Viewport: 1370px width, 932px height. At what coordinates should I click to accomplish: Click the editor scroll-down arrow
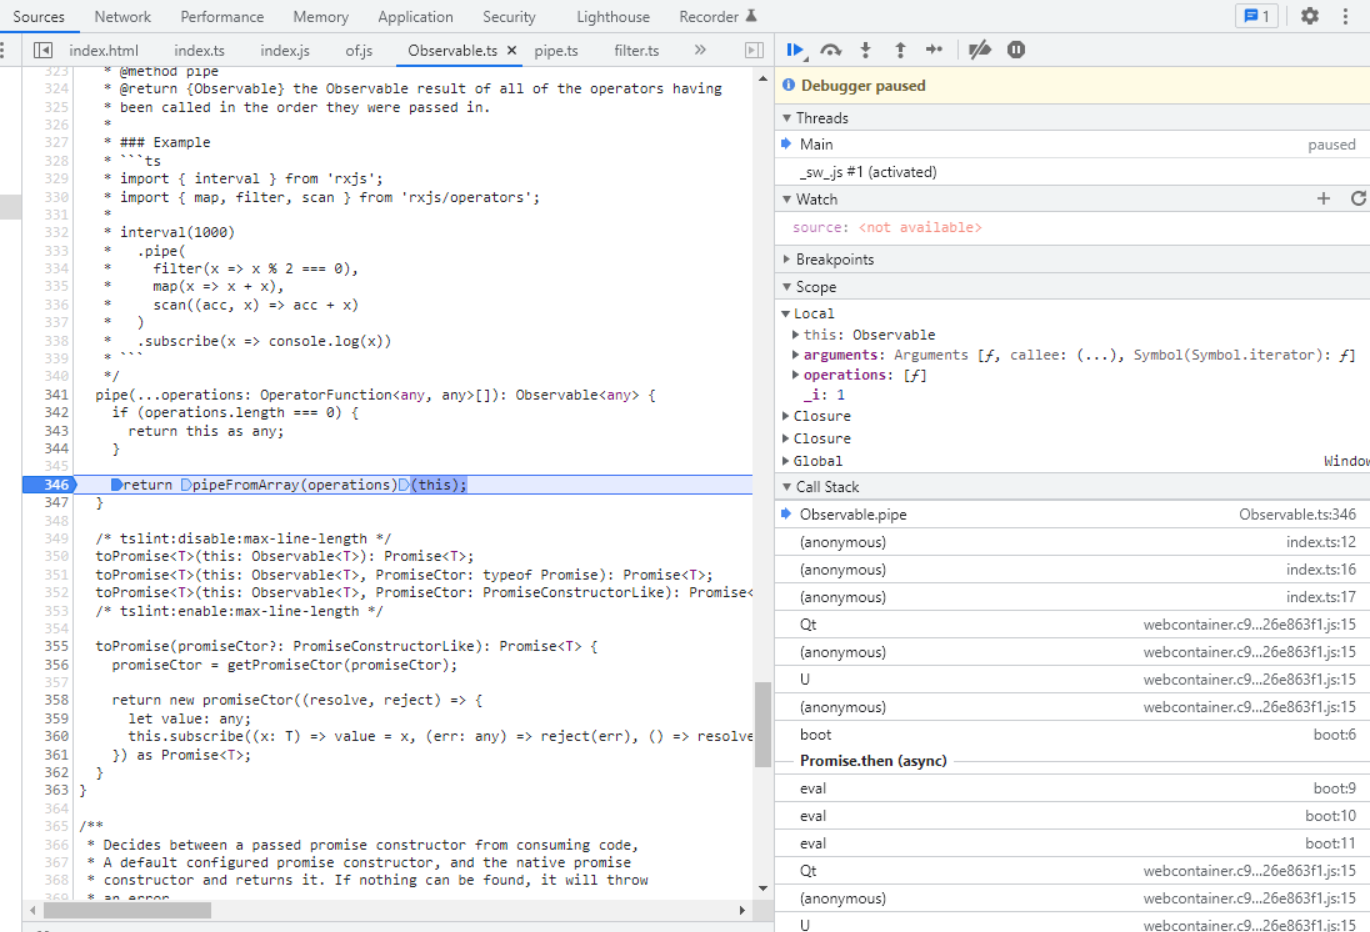coord(763,889)
